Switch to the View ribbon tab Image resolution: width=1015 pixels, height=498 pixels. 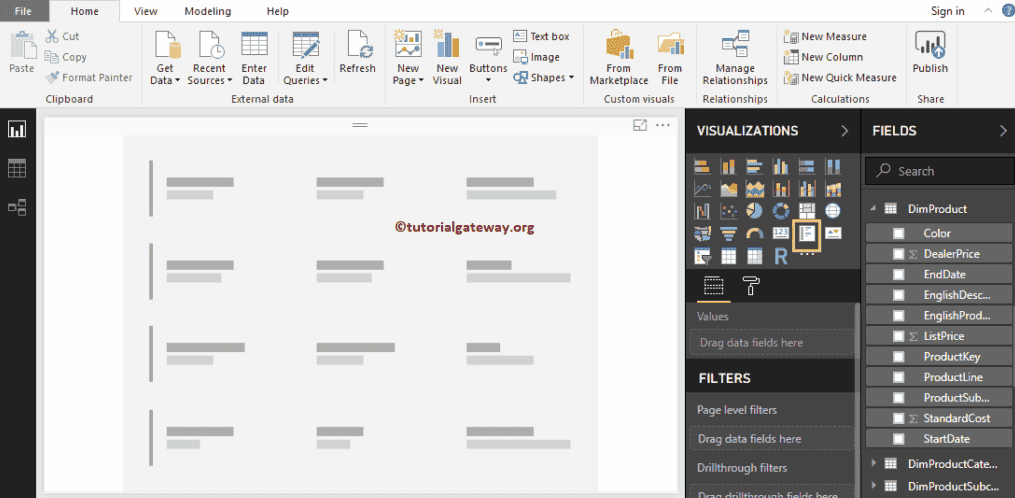tap(146, 11)
